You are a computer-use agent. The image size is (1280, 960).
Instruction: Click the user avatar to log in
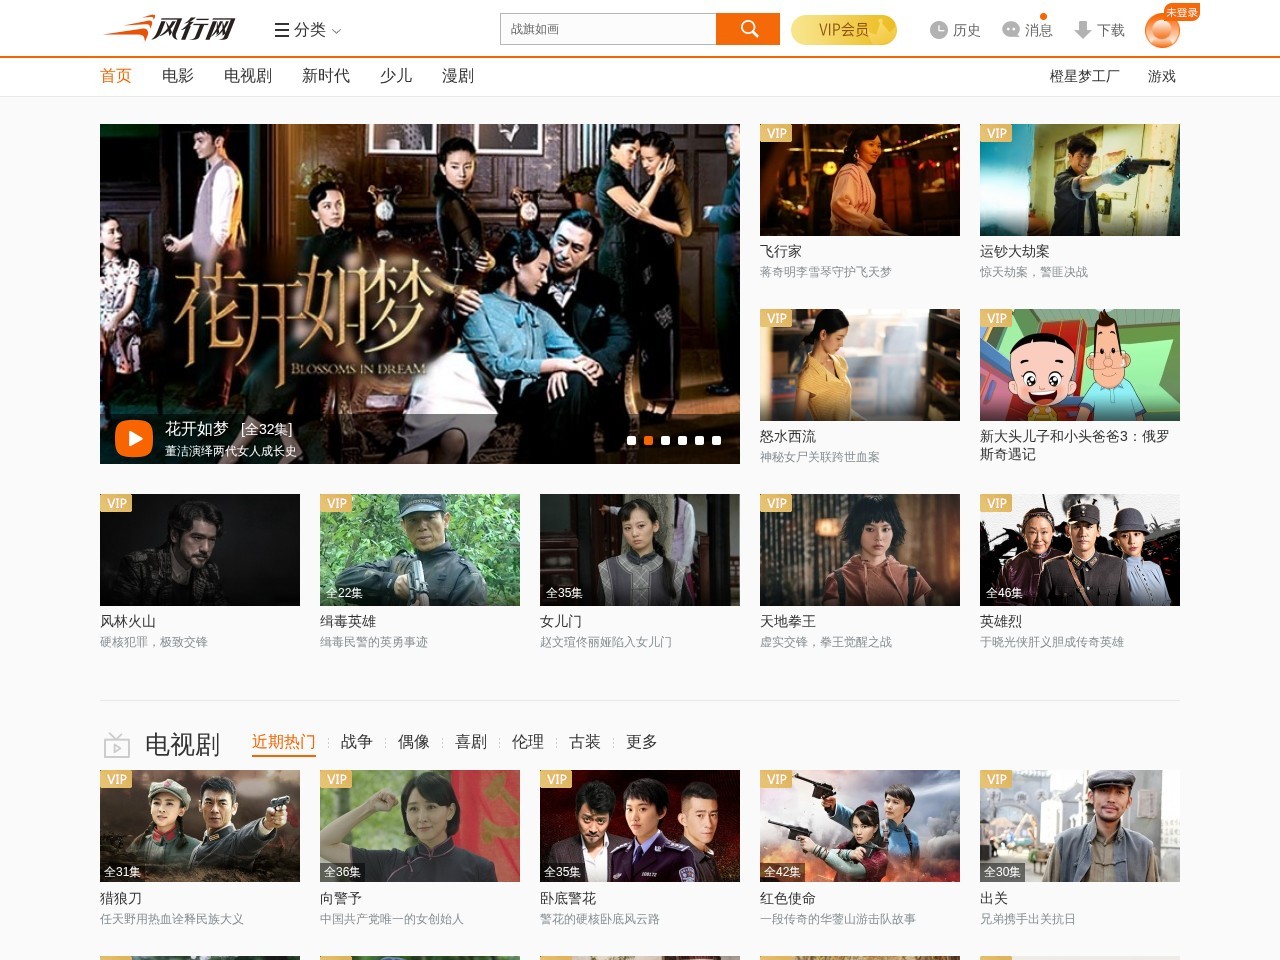(x=1162, y=31)
